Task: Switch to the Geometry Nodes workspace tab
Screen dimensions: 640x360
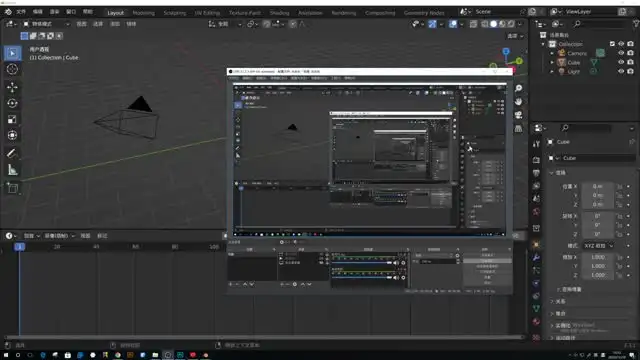Action: pos(424,13)
